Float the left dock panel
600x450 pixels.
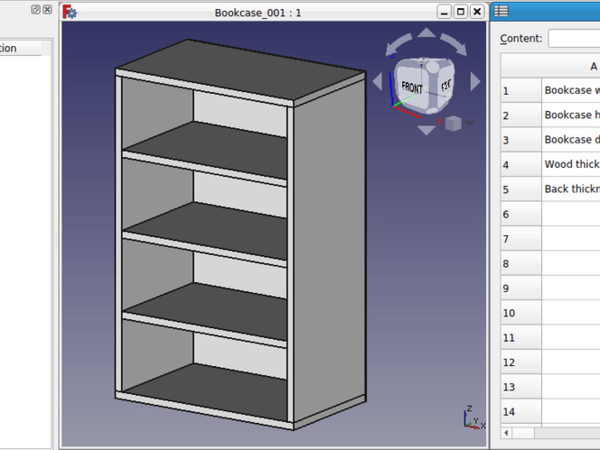[36, 9]
